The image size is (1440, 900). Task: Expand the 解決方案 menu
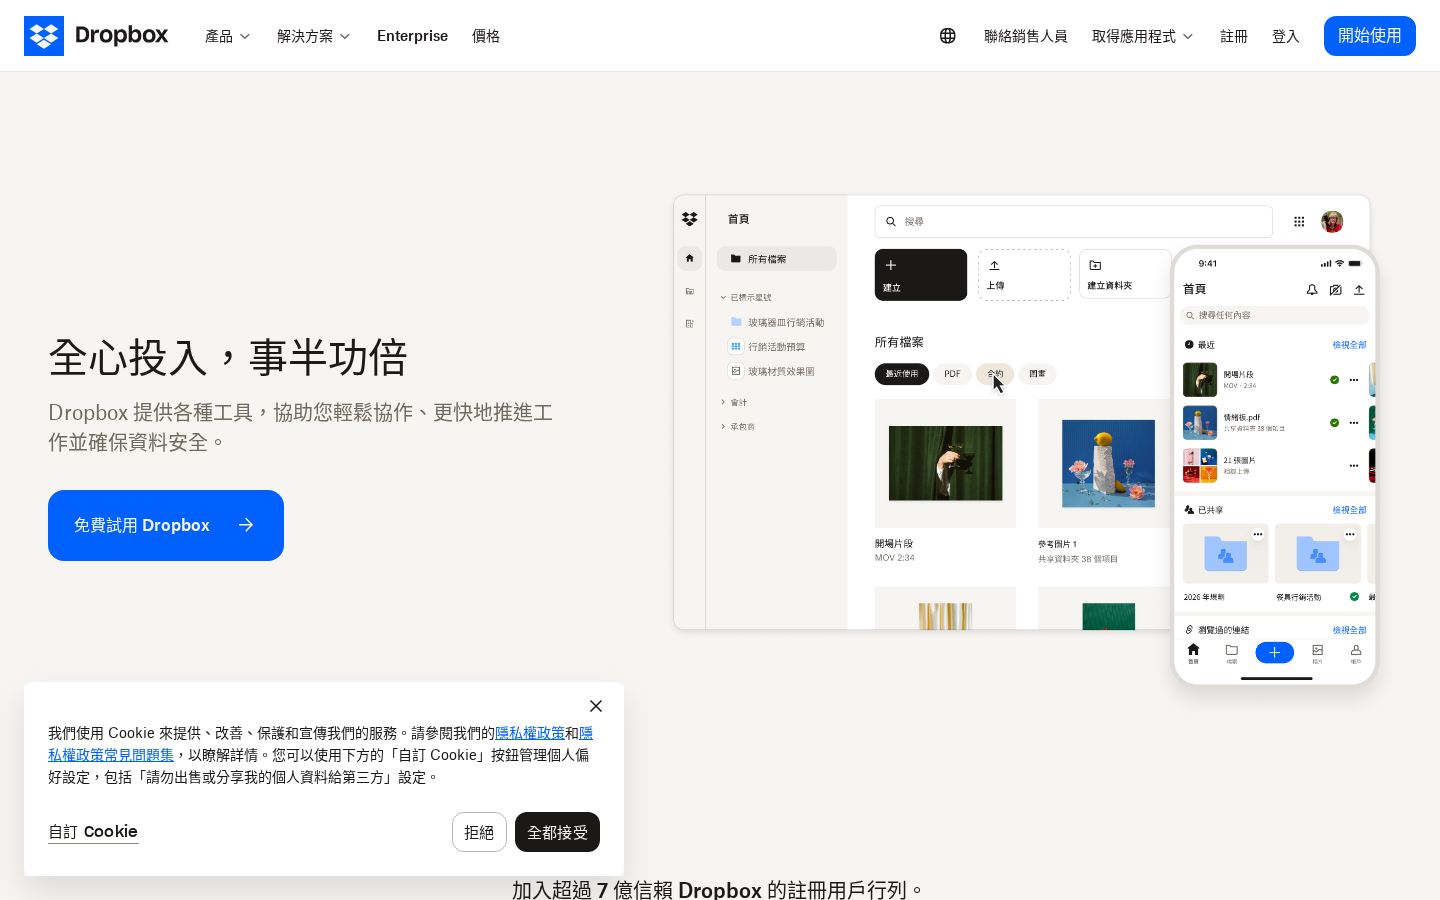click(x=313, y=36)
